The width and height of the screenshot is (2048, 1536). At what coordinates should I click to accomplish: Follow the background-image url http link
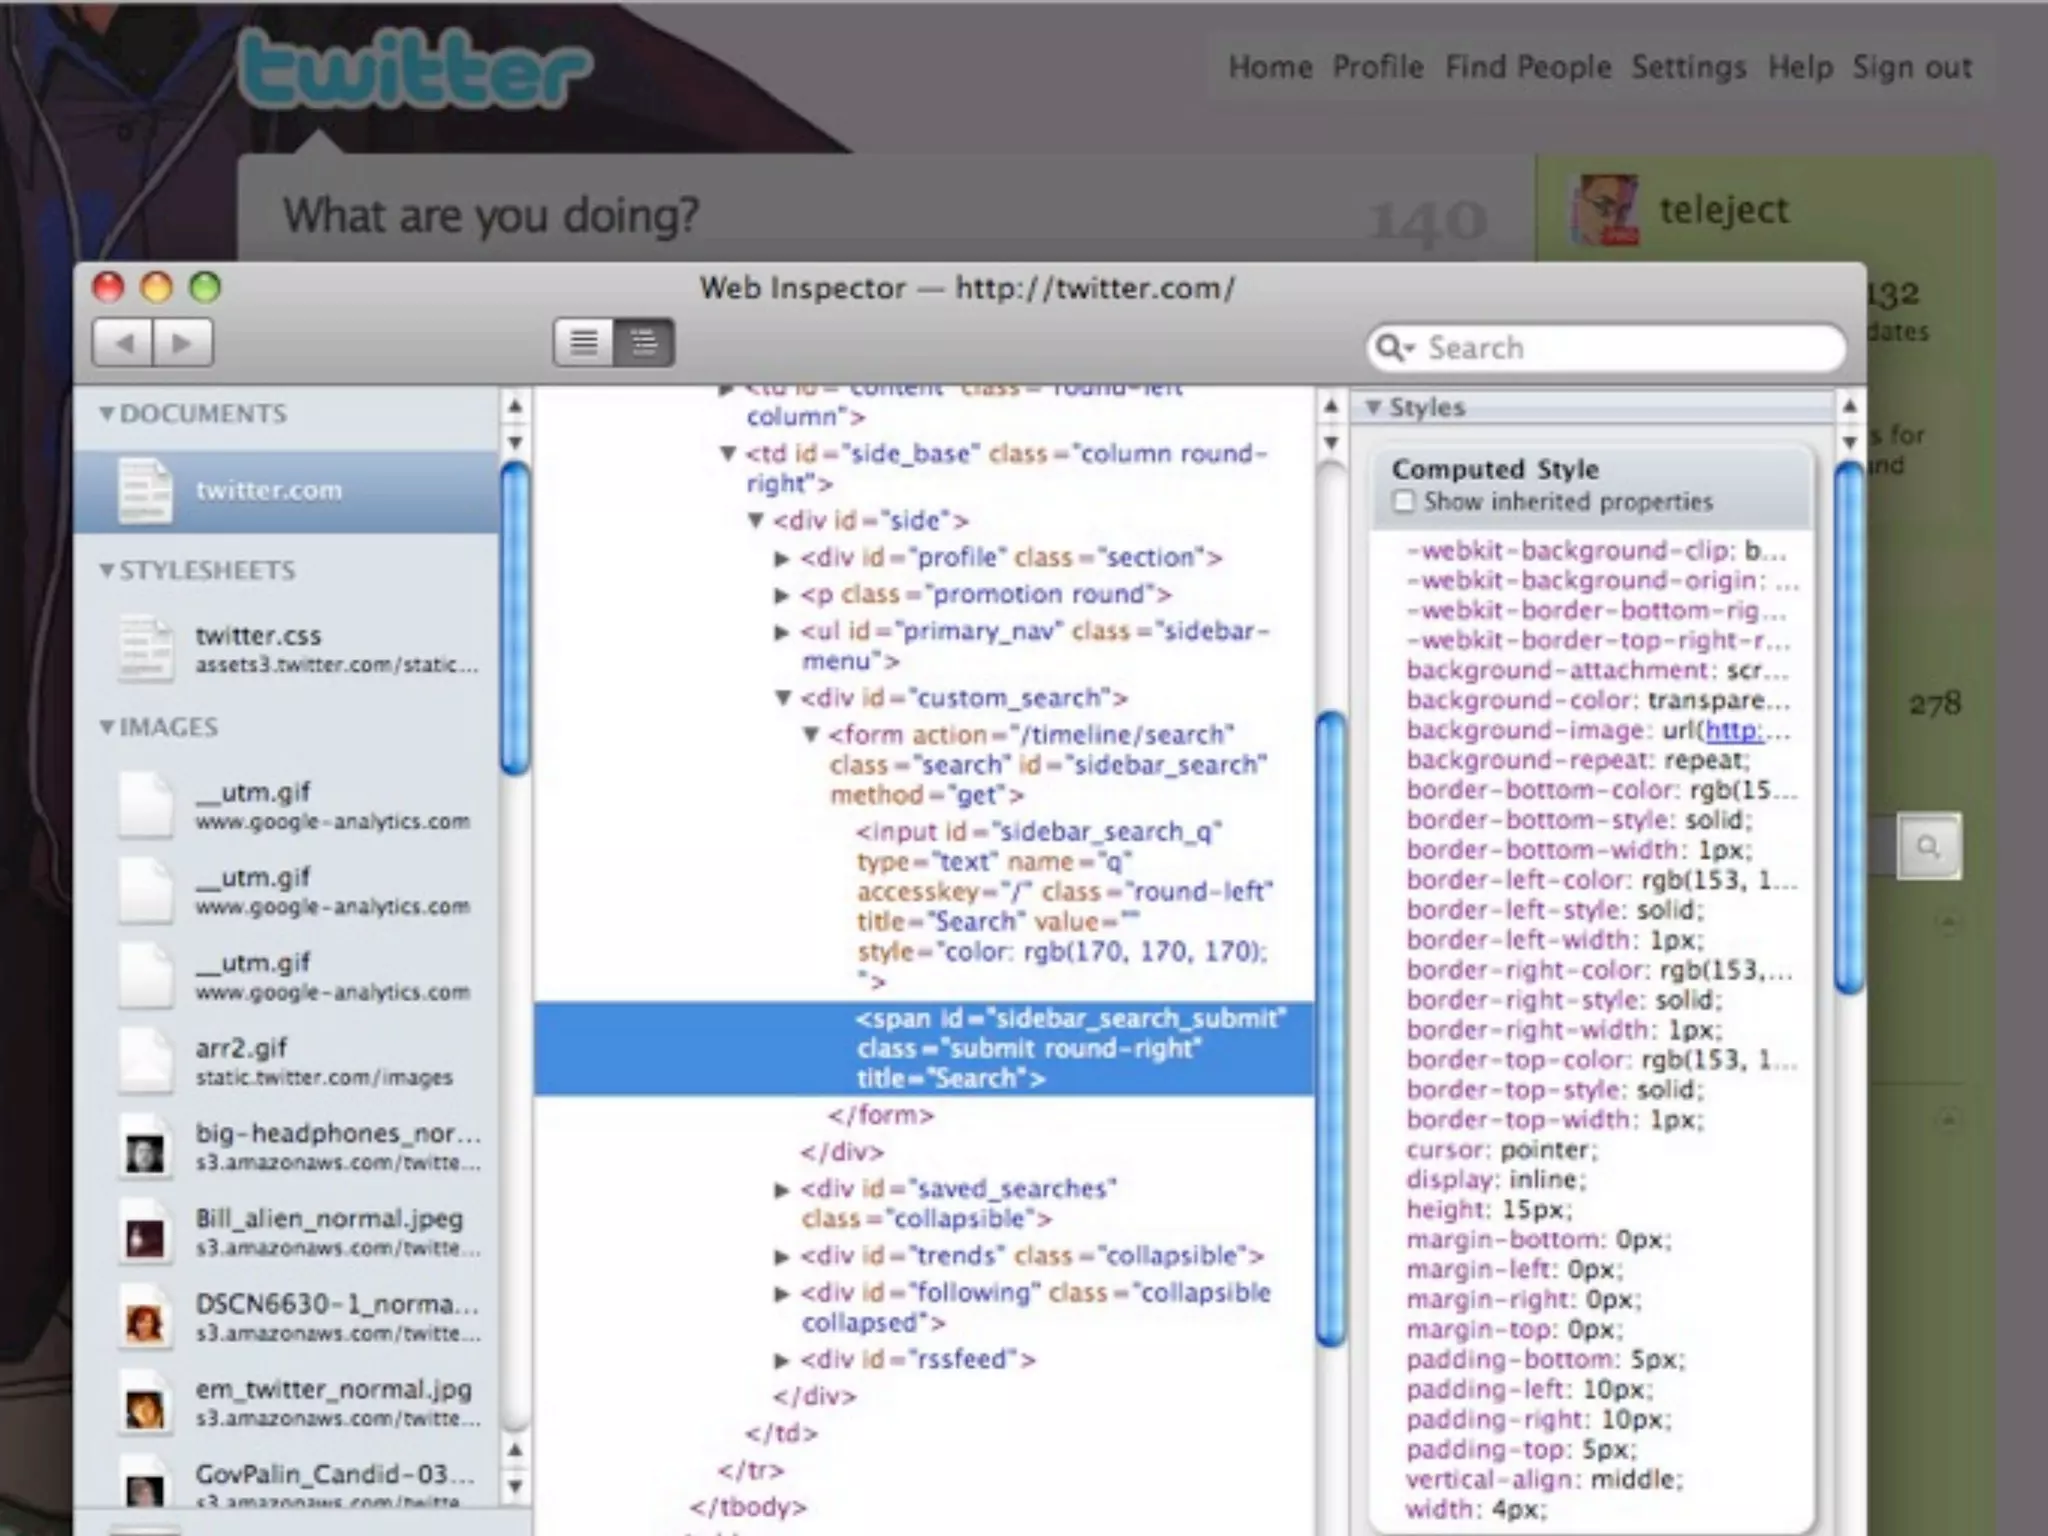pos(1733,731)
